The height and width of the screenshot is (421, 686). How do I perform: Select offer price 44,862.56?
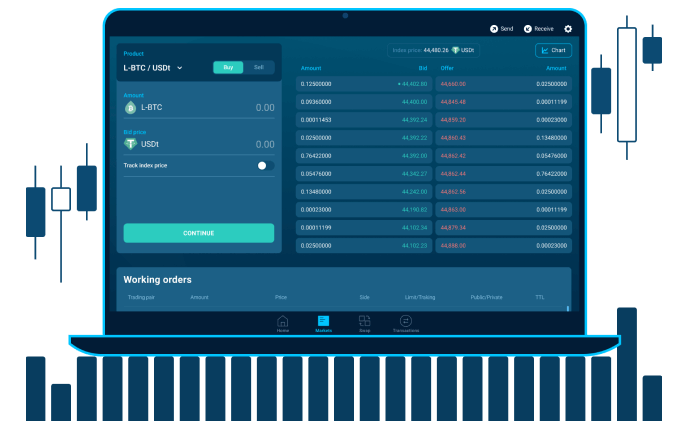tap(453, 192)
